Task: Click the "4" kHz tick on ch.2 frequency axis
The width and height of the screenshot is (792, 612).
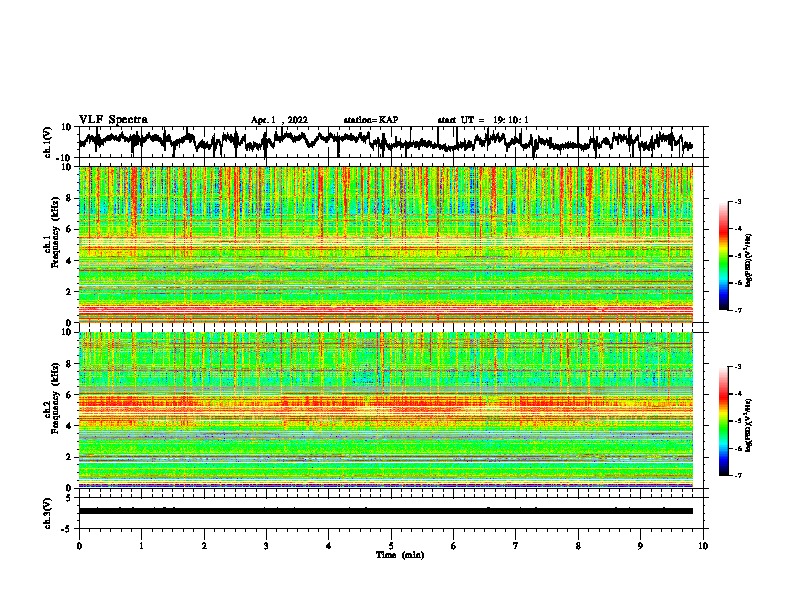Action: pos(70,426)
